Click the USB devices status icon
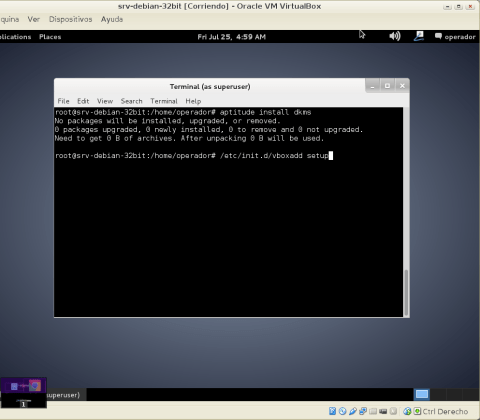 click(x=353, y=411)
